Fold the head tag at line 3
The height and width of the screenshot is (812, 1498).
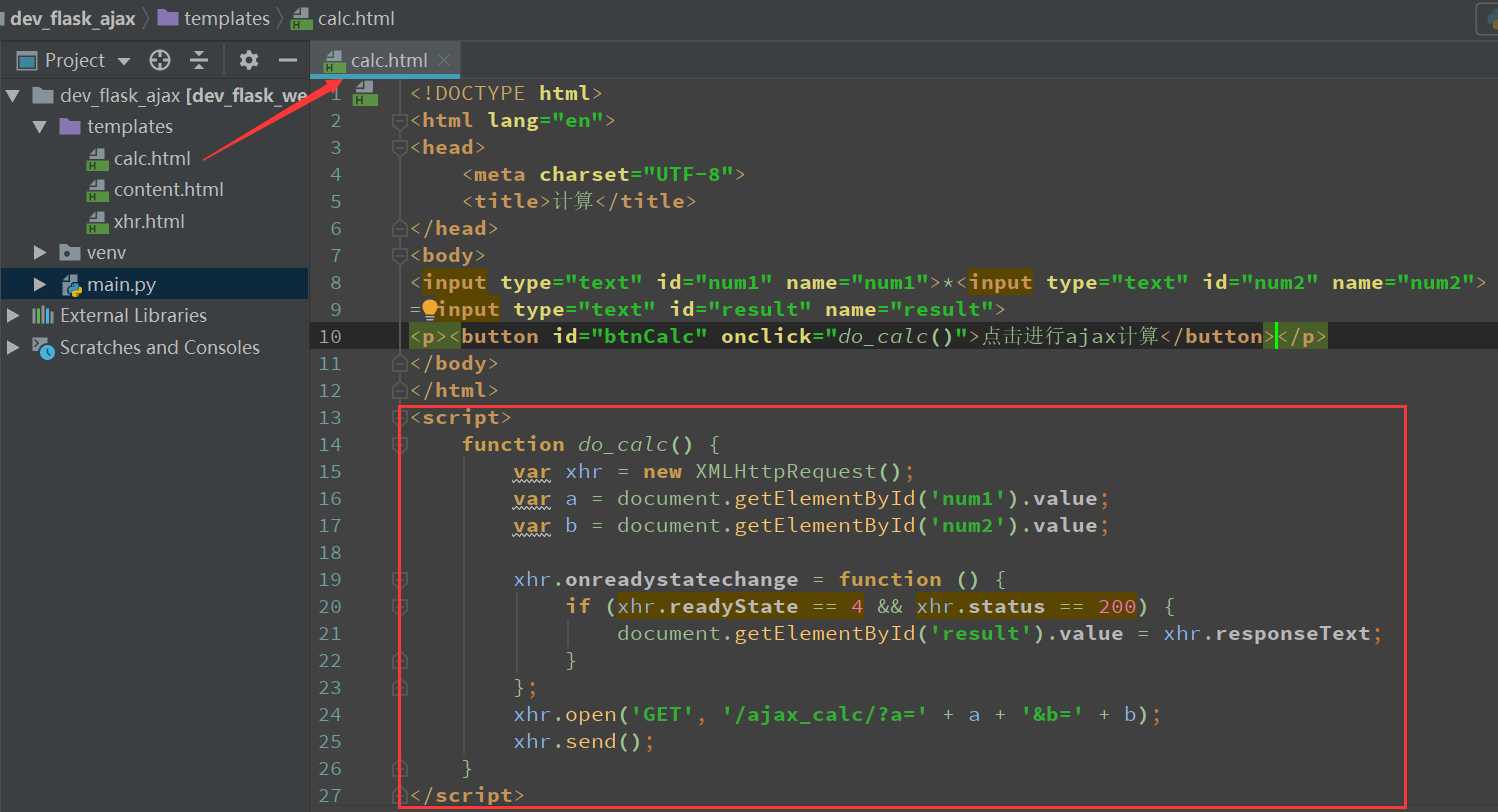400,148
